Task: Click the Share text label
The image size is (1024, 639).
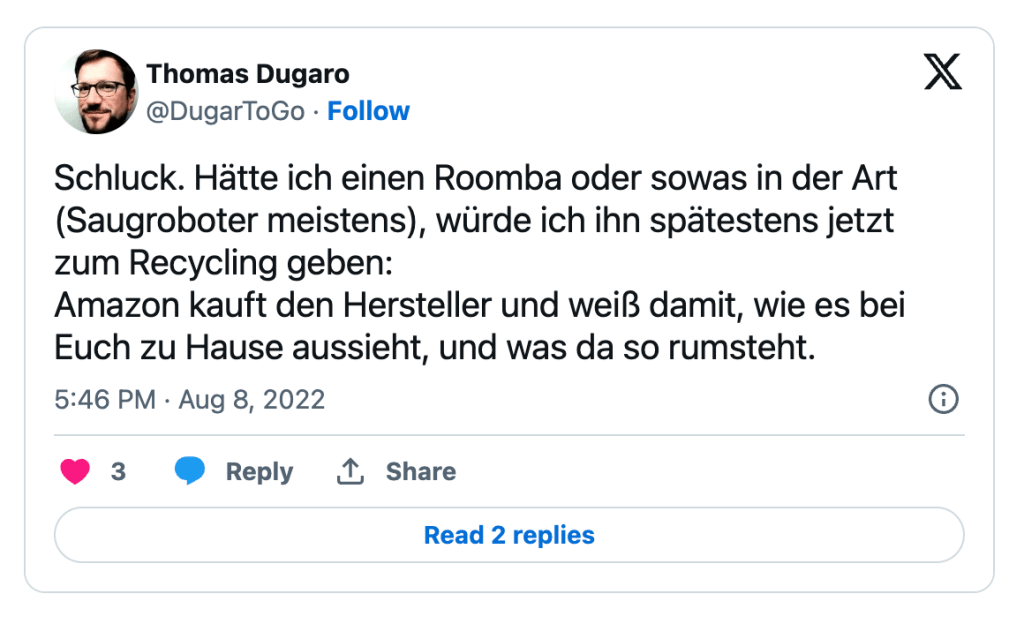Action: pos(421,472)
